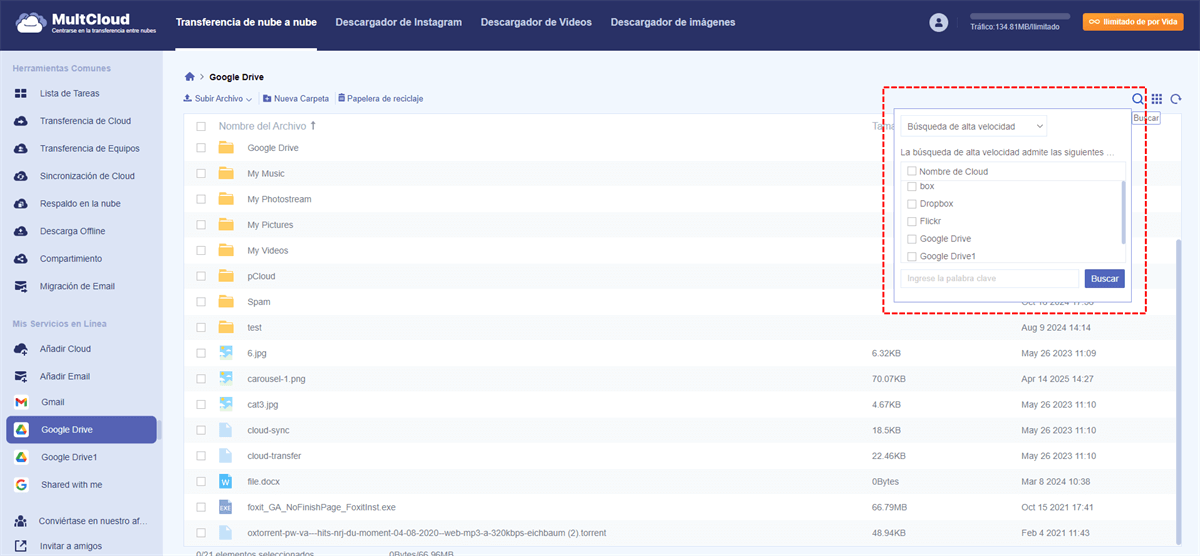This screenshot has height=556, width=1200.
Task: Click Ilimitado de por Vida button
Action: click(x=1134, y=22)
